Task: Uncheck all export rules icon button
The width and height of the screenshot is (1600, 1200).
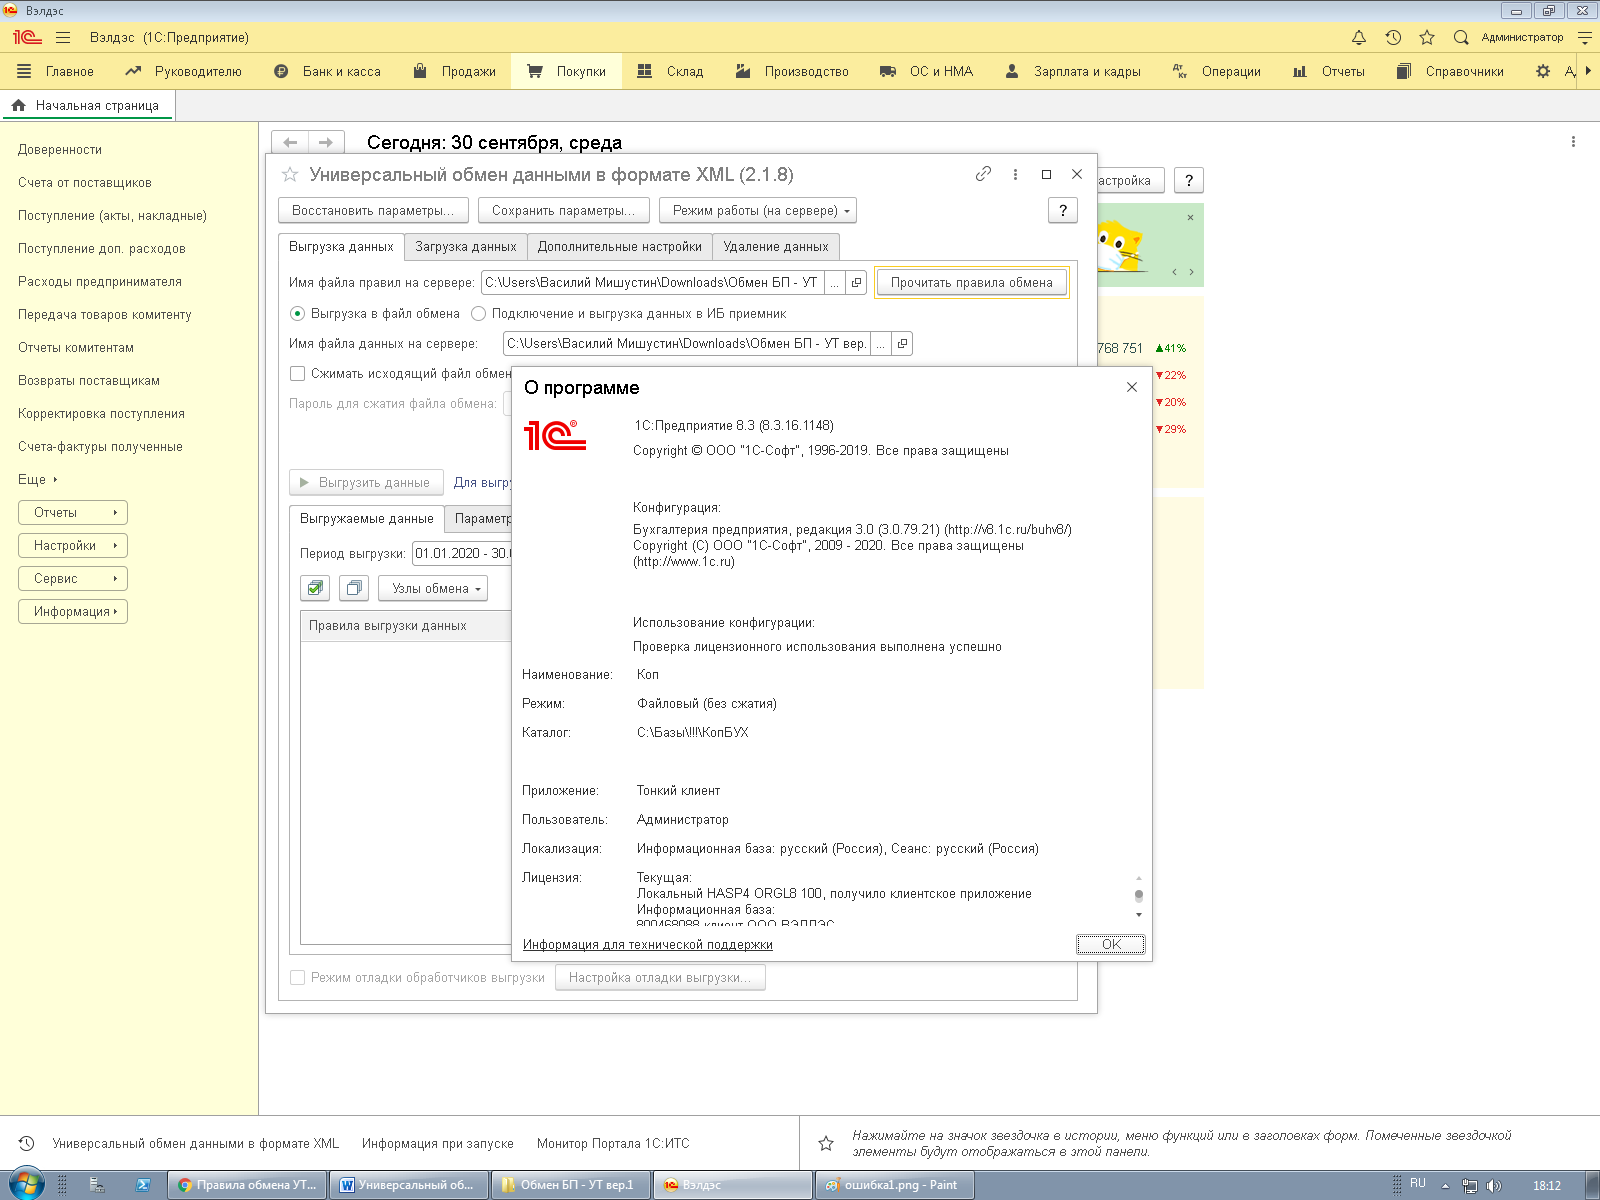Action: tap(354, 588)
